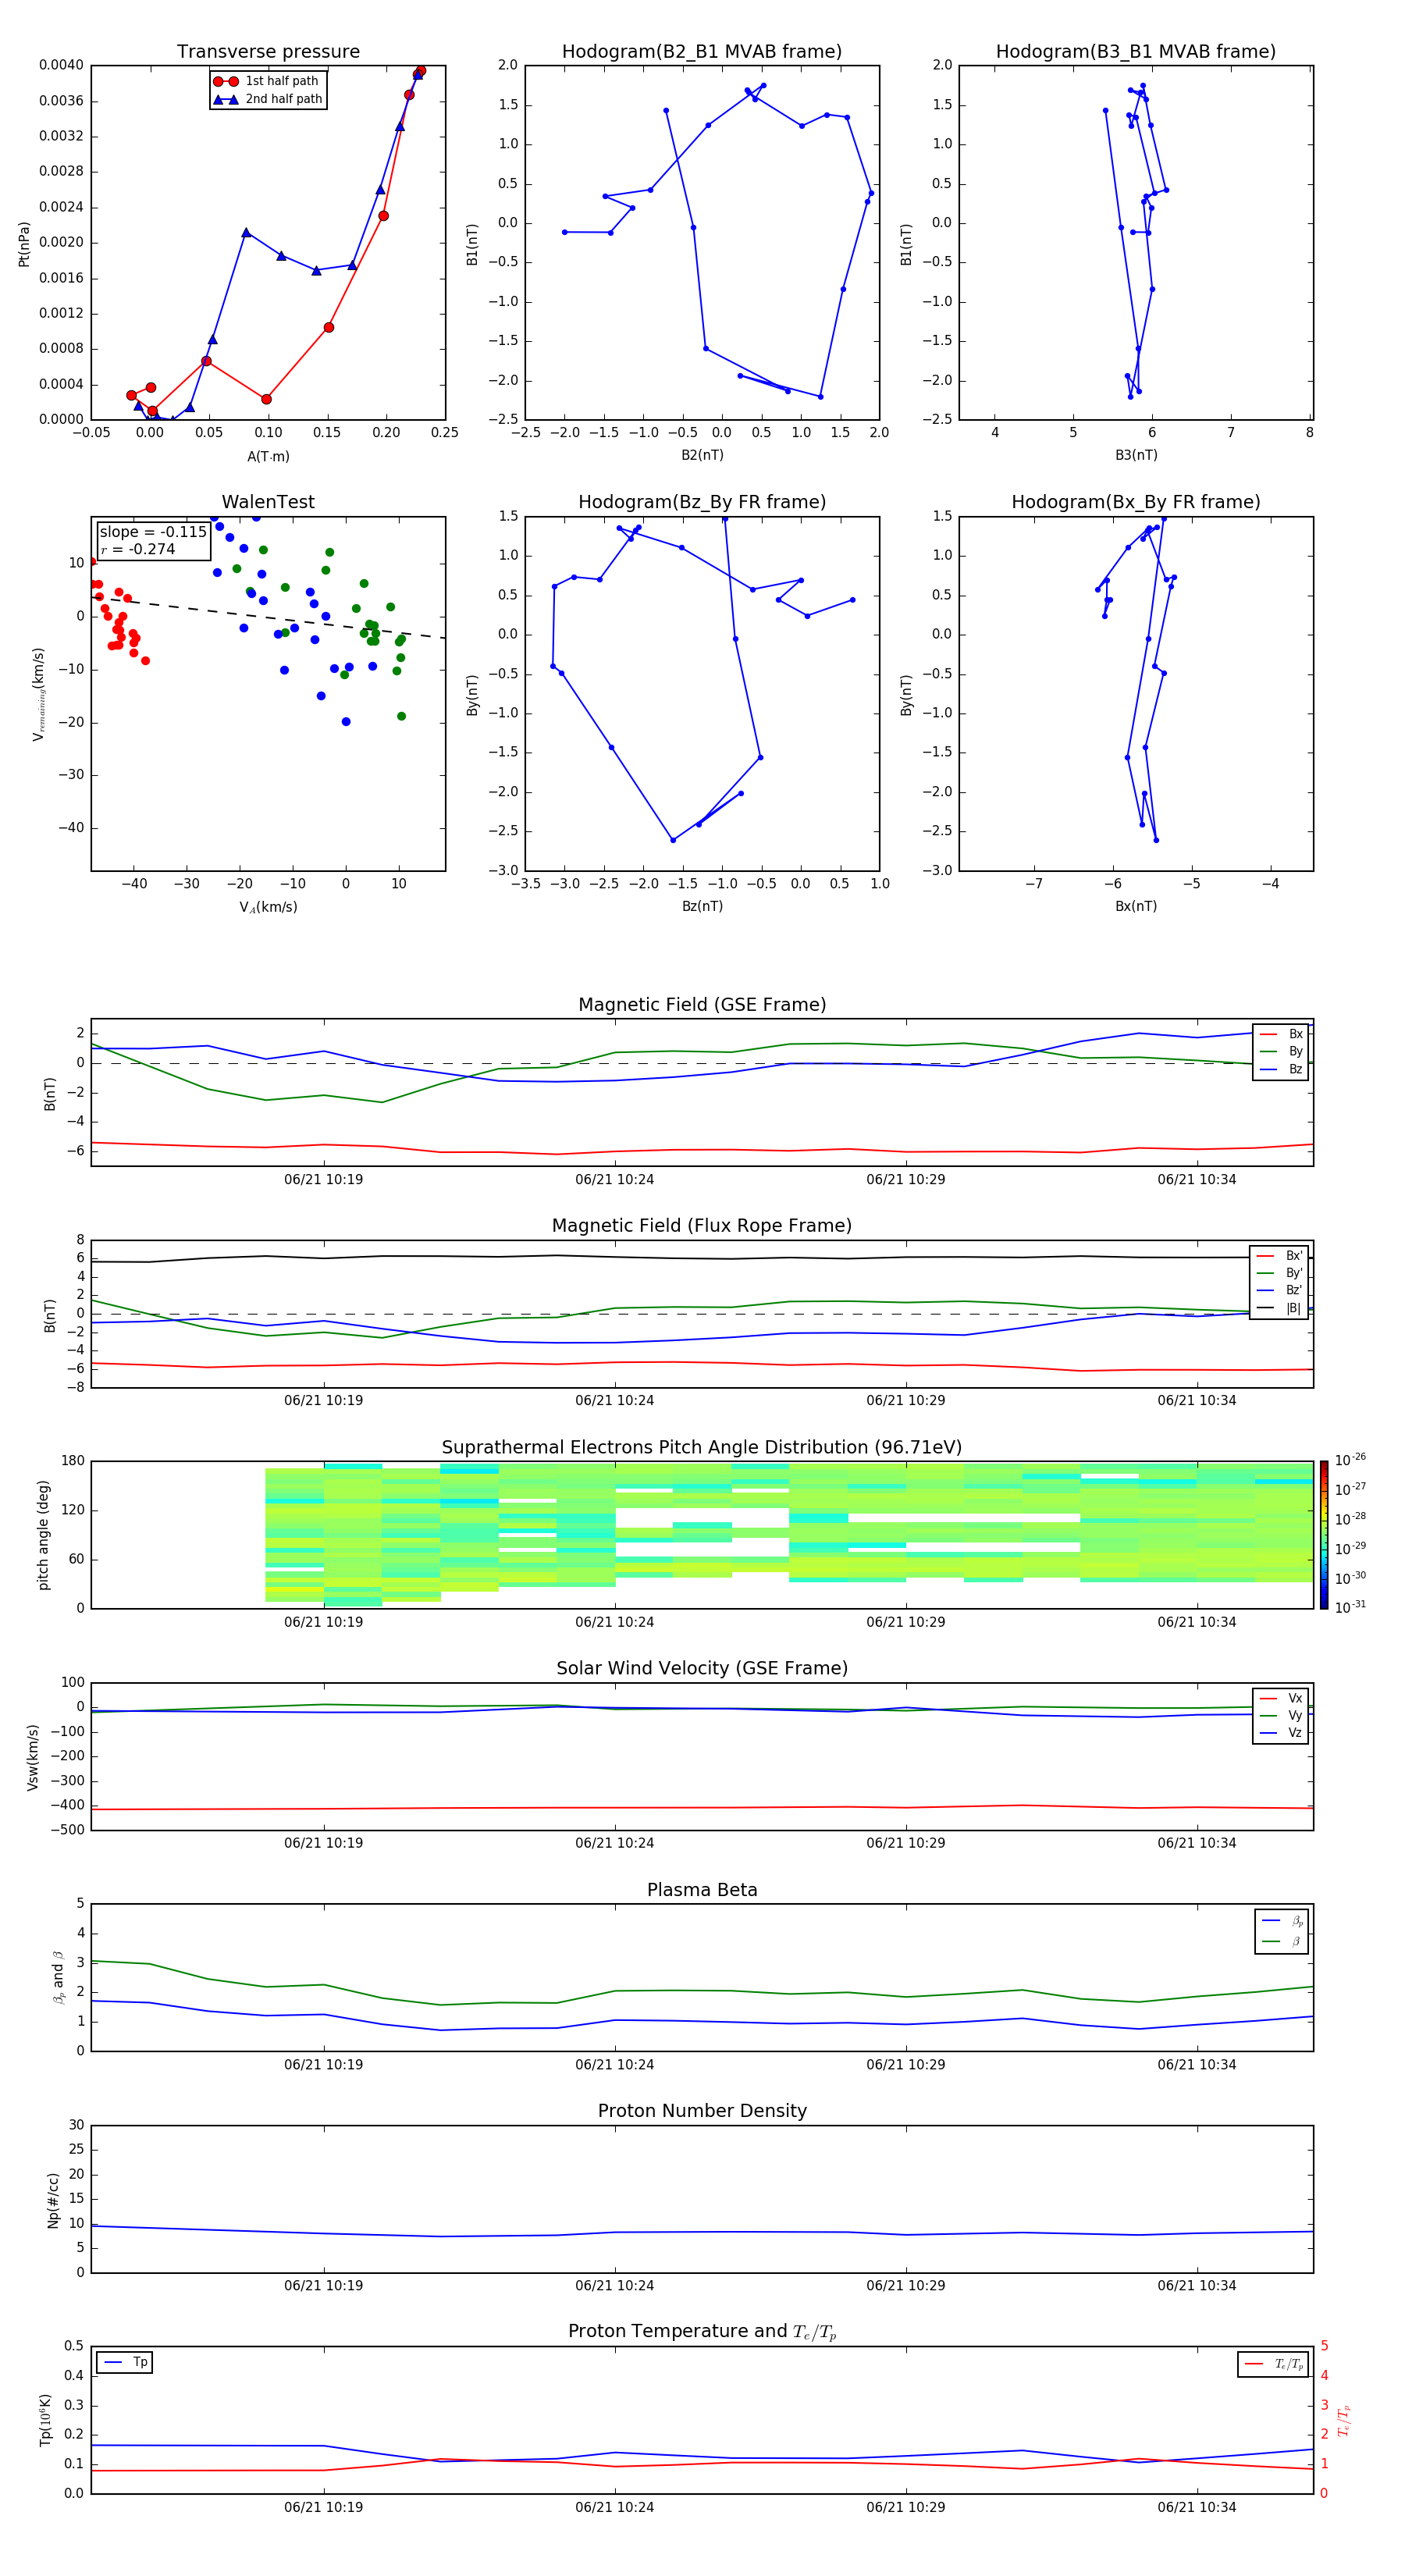The image size is (1405, 2576).
Task: Click the 'Vx' legend entry in velocity panel
Action: [x=1281, y=1698]
